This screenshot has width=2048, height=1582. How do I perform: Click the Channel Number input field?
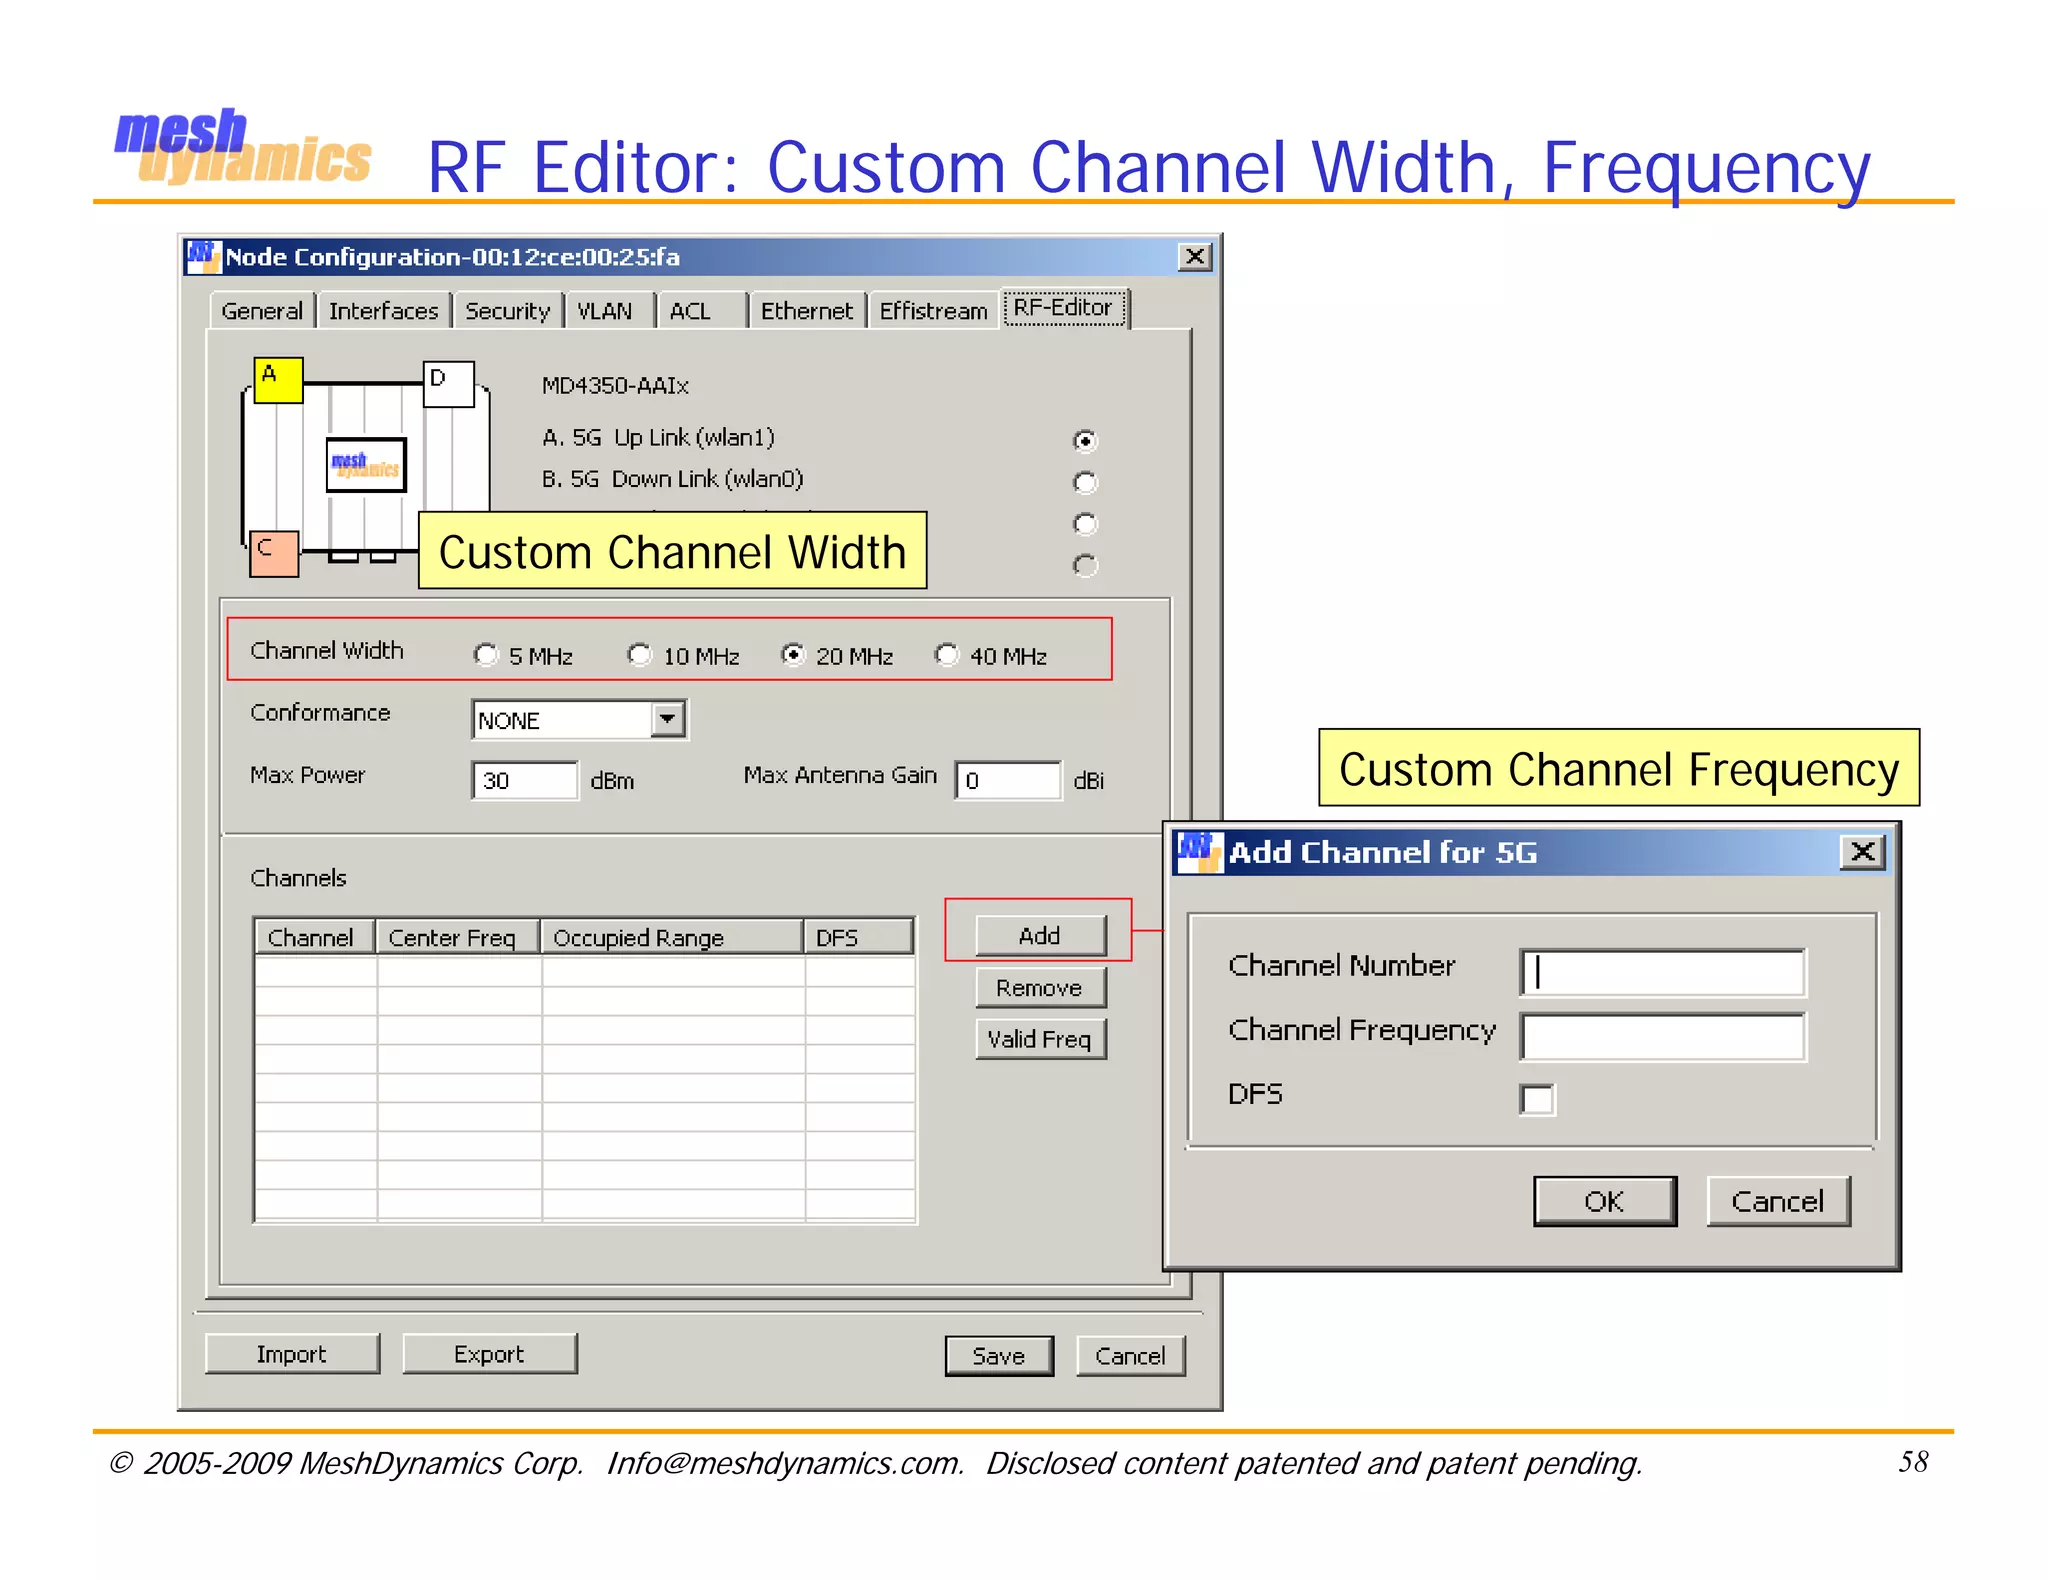[x=1663, y=972]
